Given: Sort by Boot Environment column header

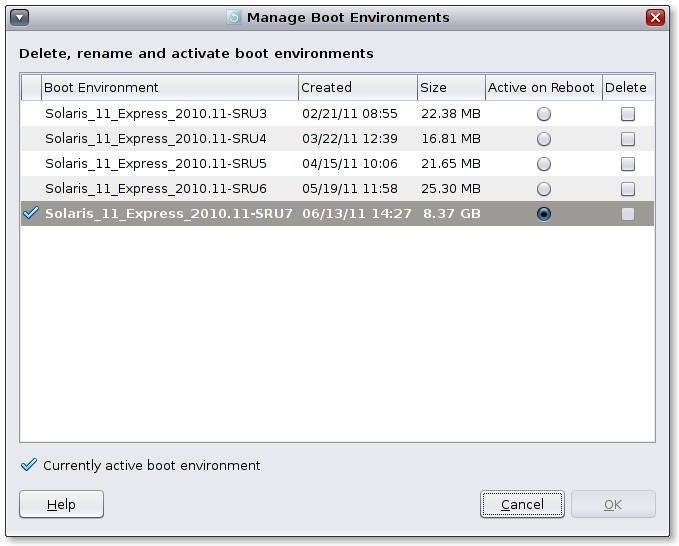Looking at the screenshot, I should coord(168,87).
